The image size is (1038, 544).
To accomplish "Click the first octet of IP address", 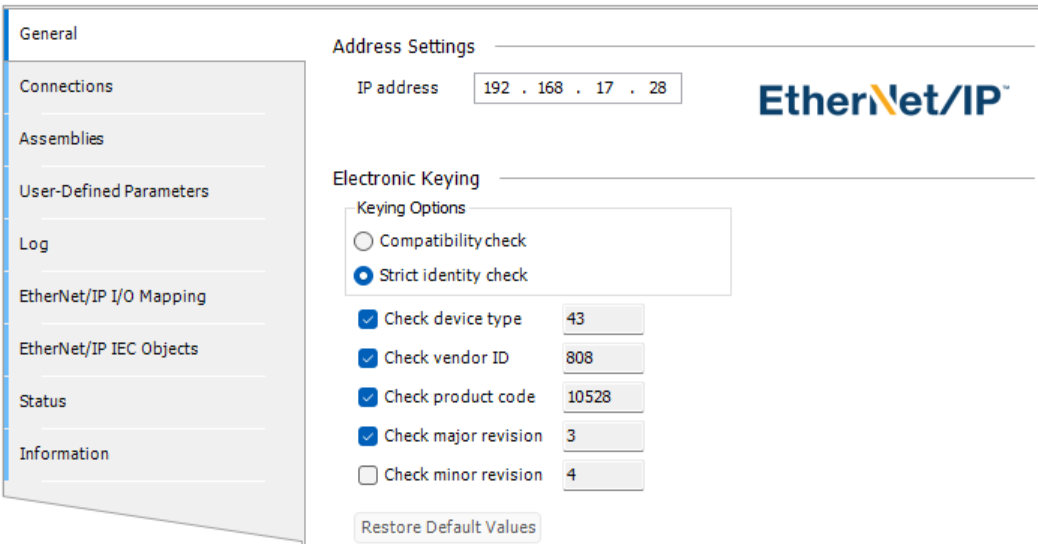I will [x=496, y=88].
